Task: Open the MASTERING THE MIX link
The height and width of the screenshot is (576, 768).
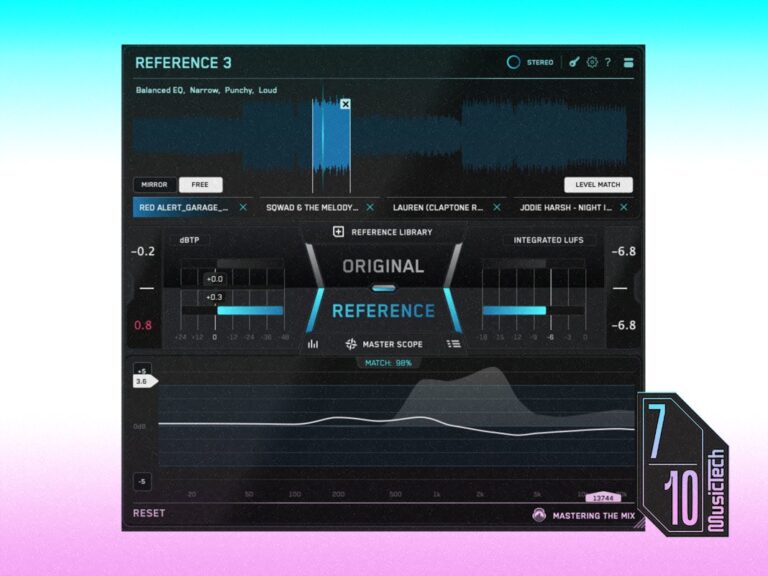Action: [594, 516]
